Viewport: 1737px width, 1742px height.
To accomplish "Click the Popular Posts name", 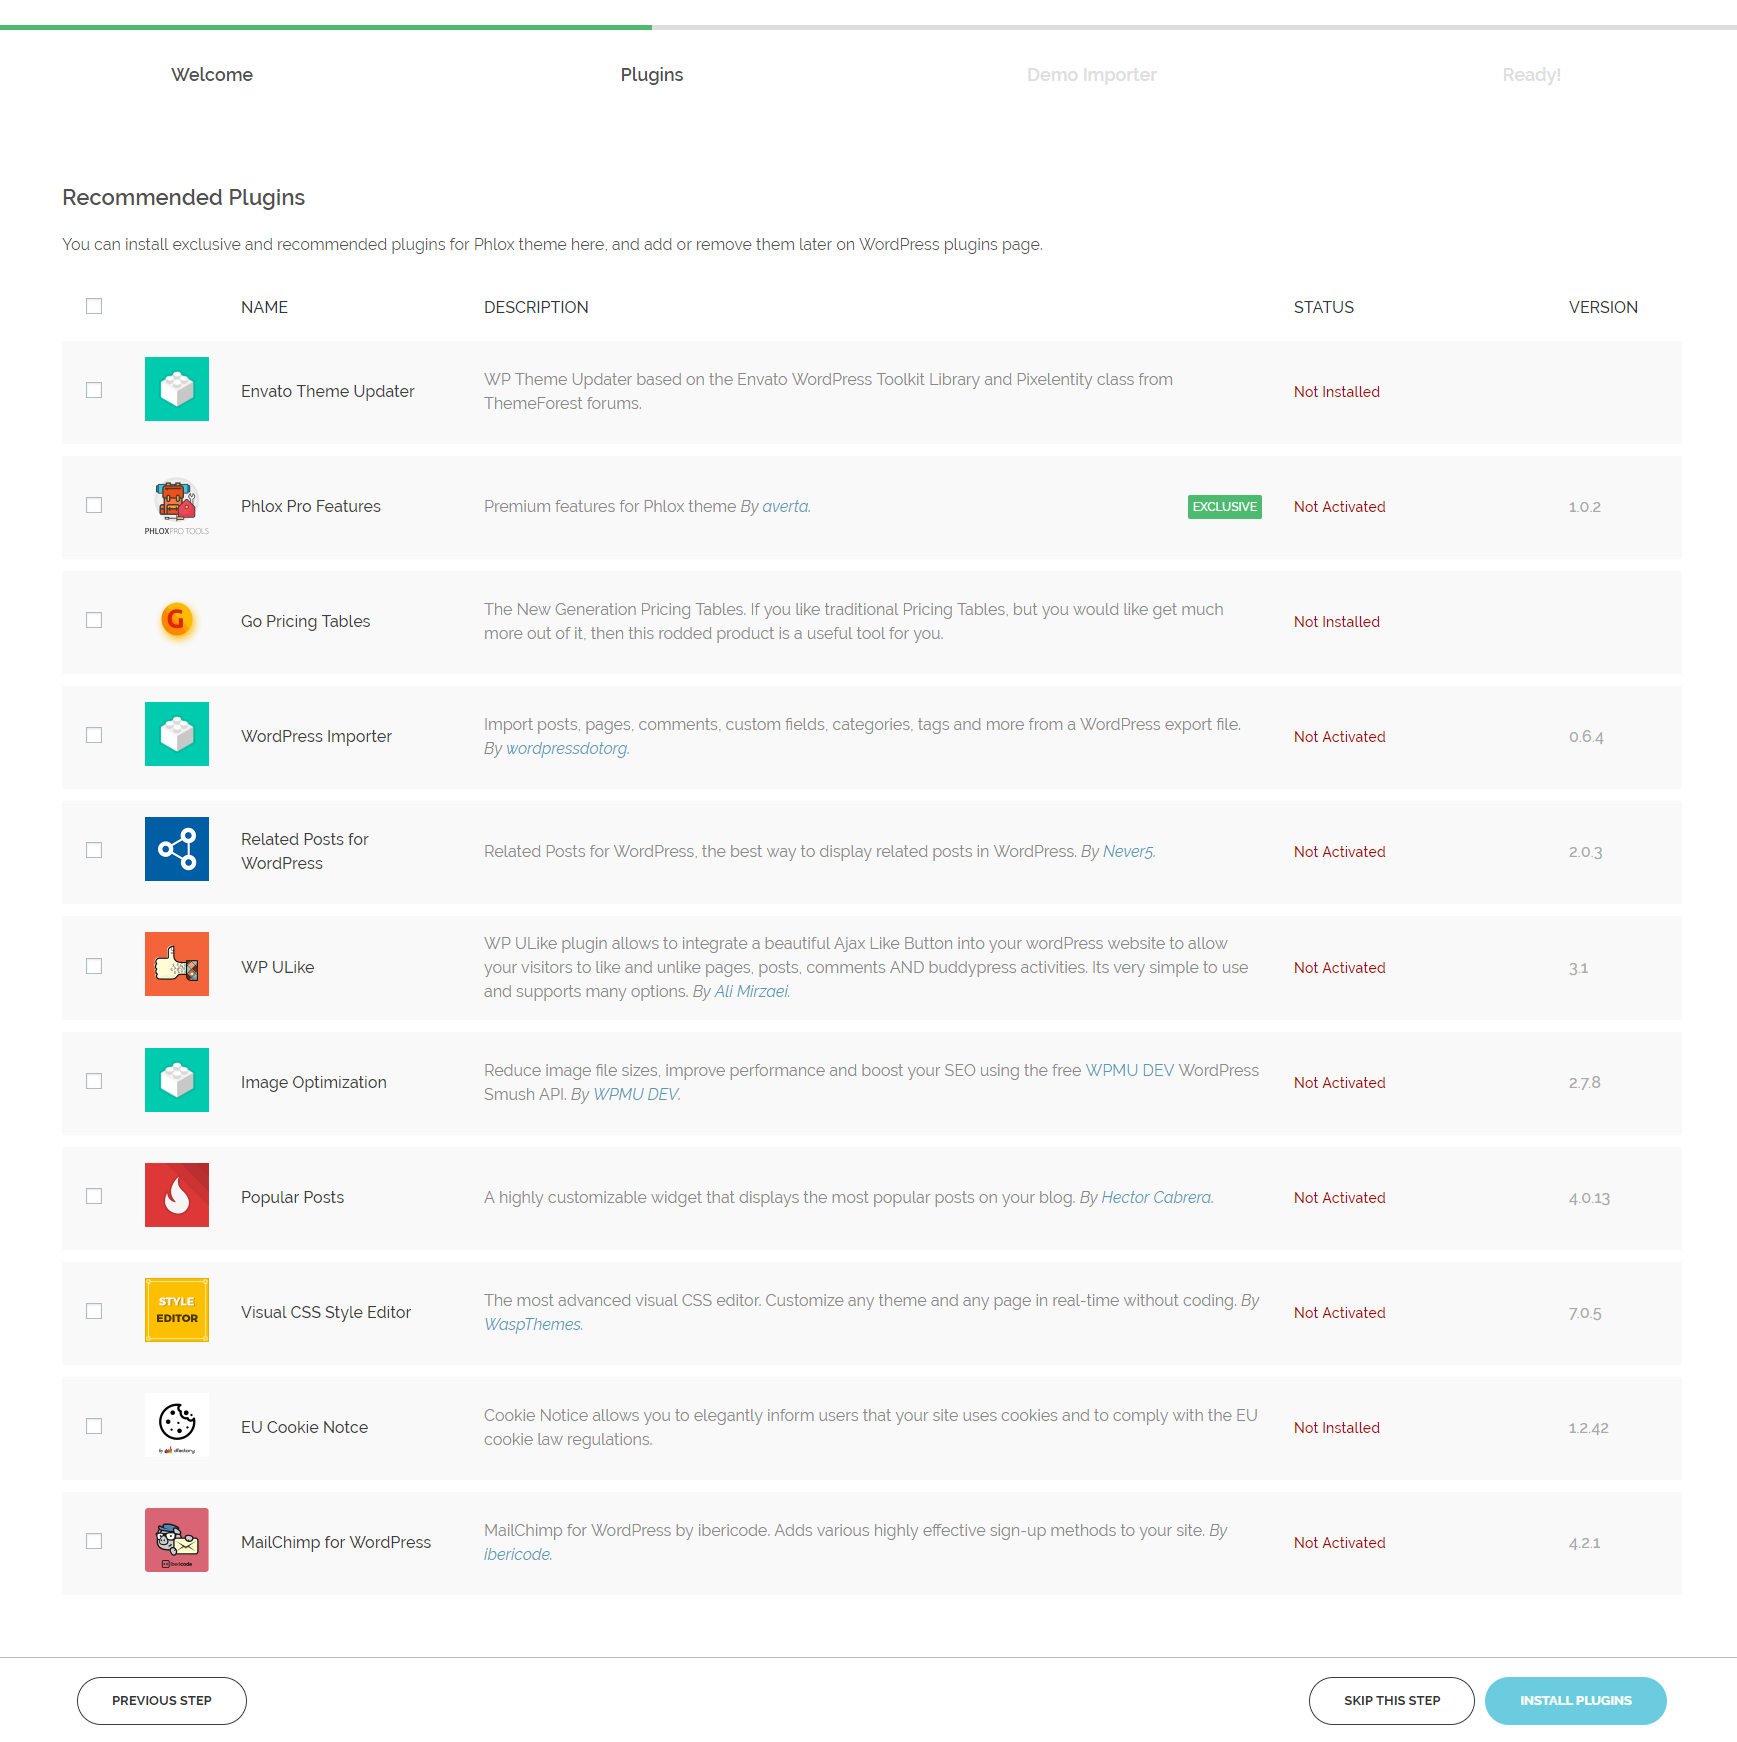I will 292,1198.
